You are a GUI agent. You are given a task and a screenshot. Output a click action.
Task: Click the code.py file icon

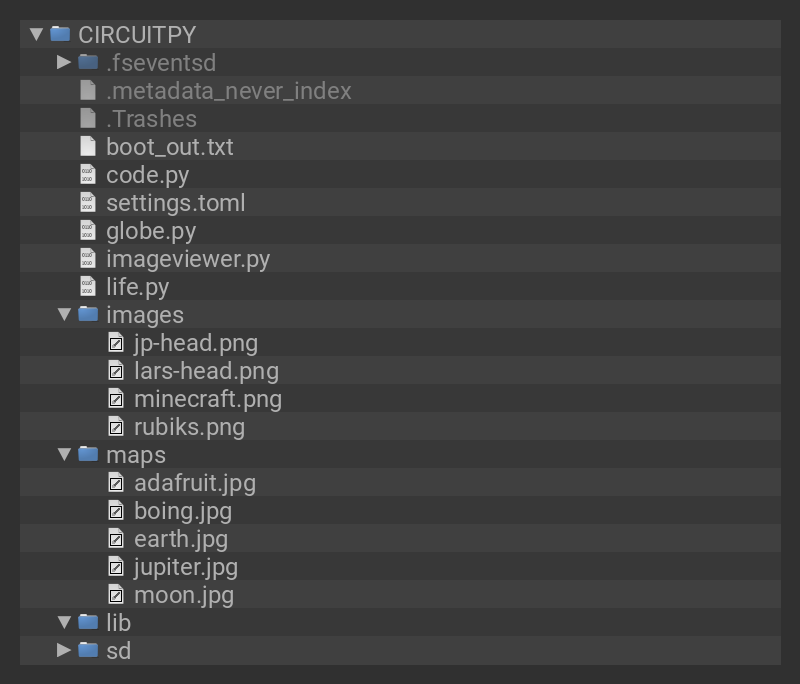pyautogui.click(x=88, y=174)
